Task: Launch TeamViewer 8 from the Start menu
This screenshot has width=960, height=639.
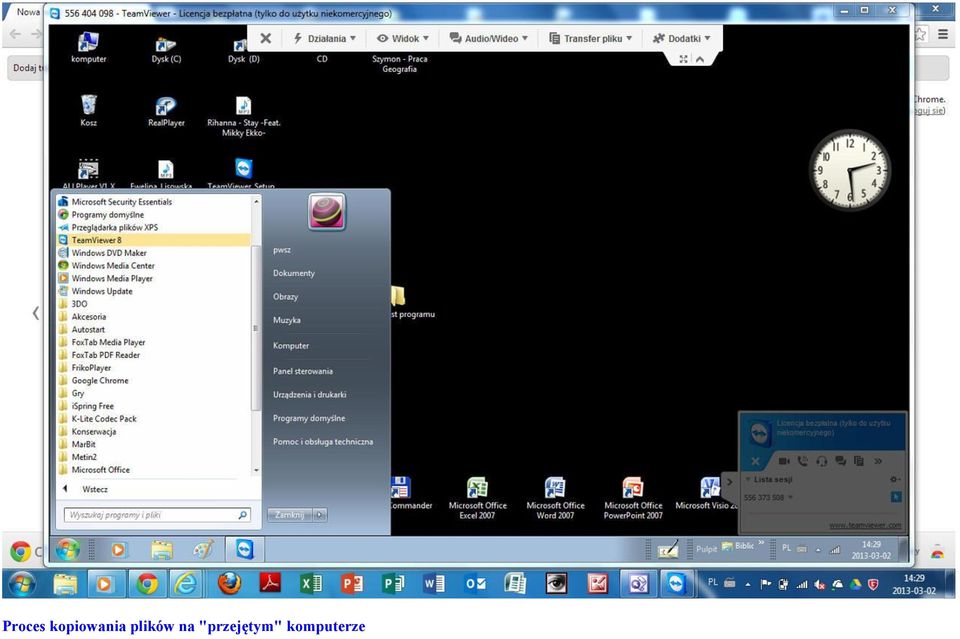Action: tap(153, 240)
